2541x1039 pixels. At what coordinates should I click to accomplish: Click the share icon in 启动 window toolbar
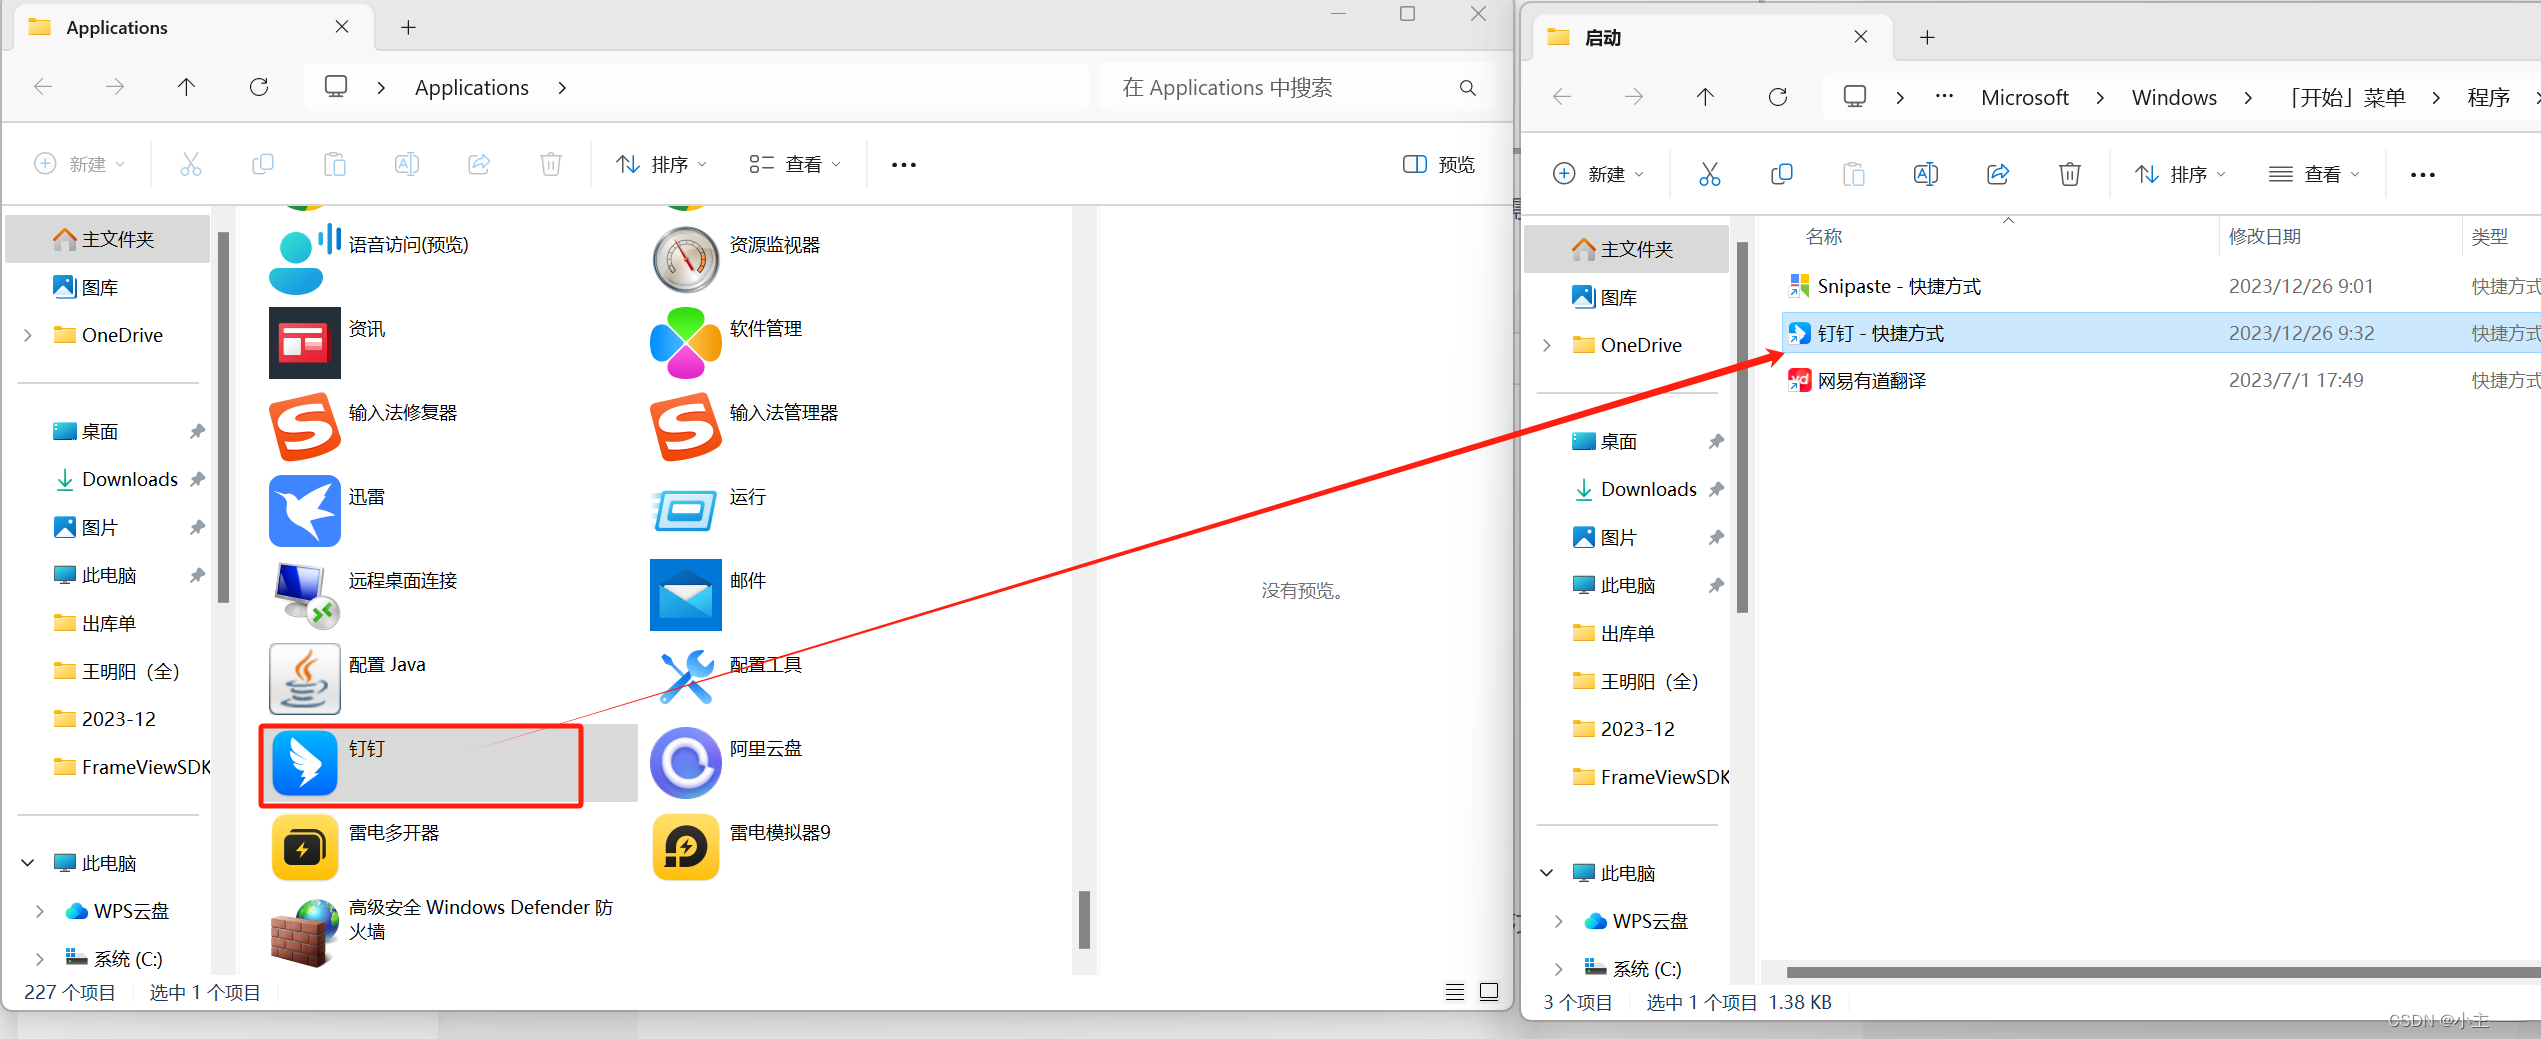point(1998,175)
